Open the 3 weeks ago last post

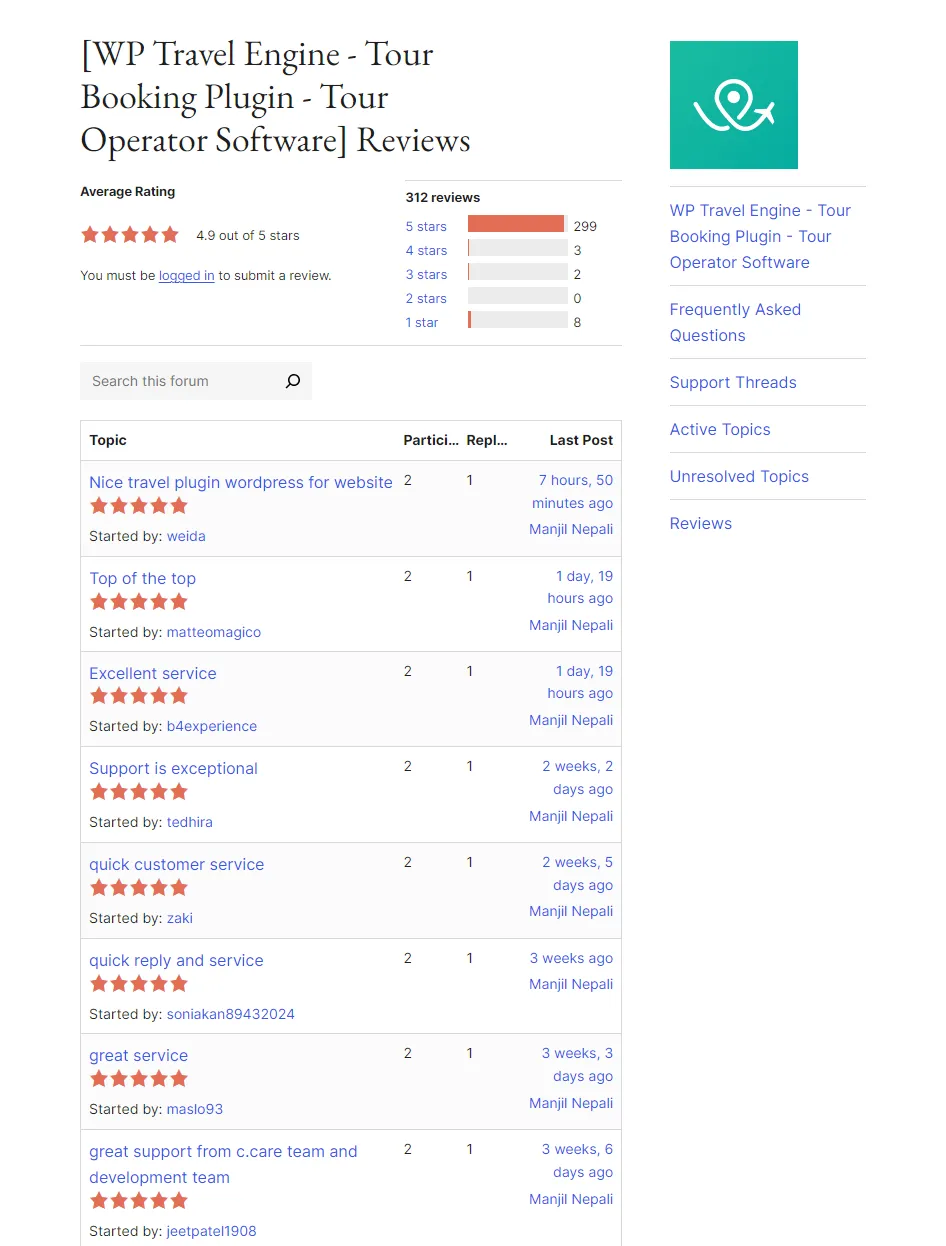click(571, 958)
